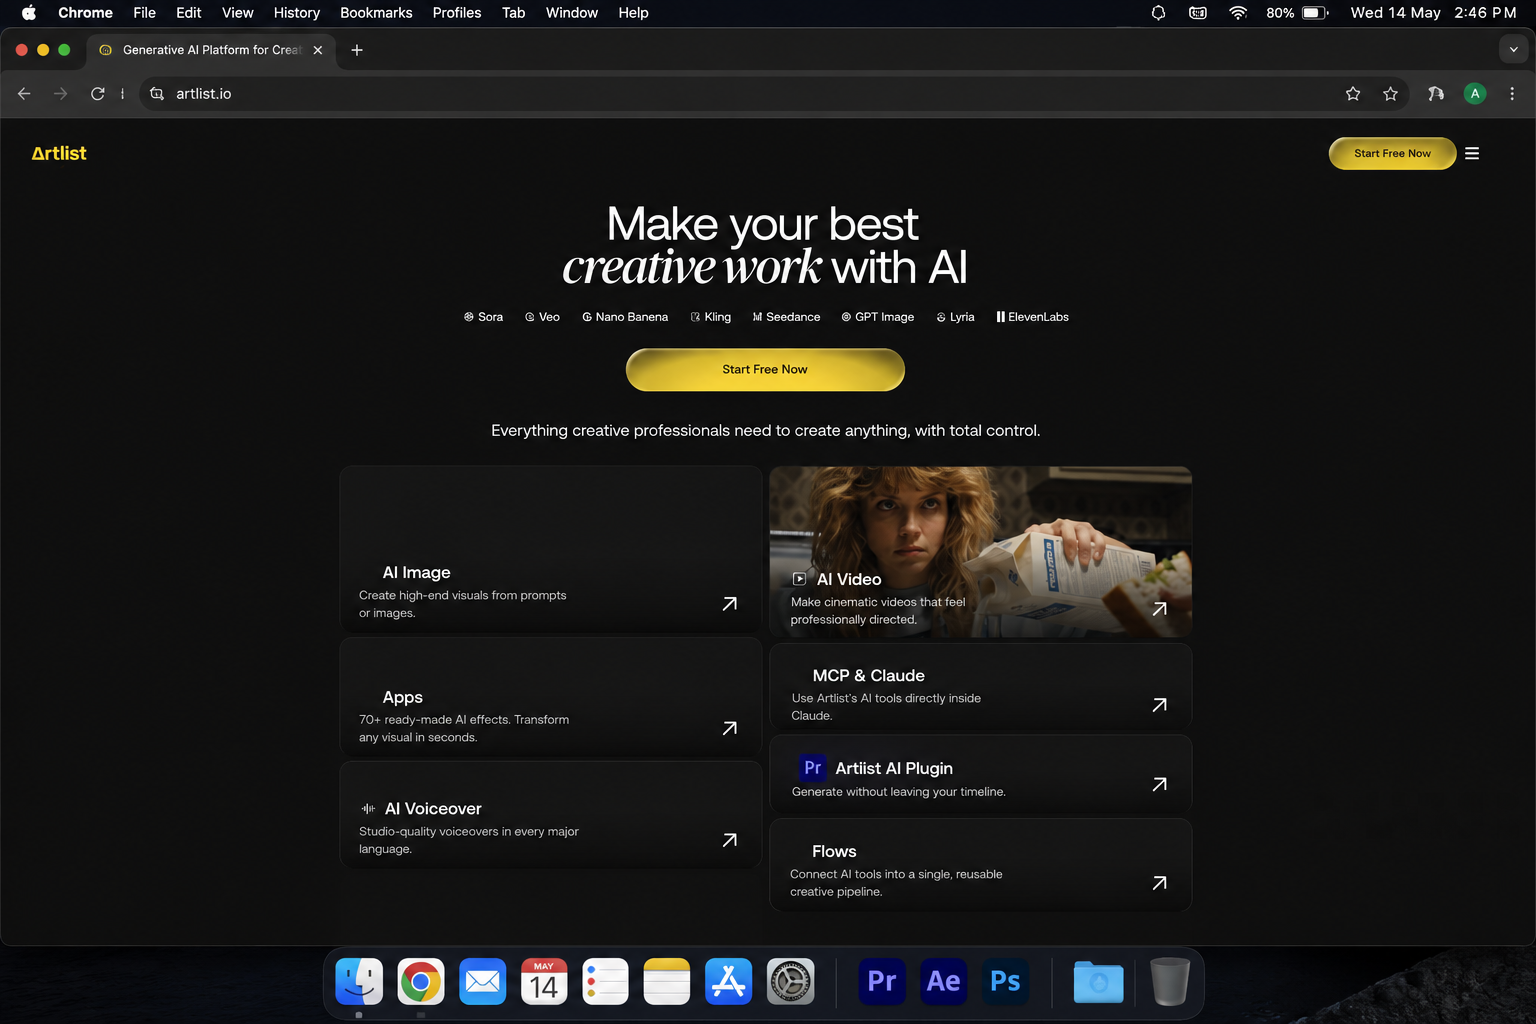Open the Edit menu
This screenshot has height=1024, width=1536.
(189, 13)
